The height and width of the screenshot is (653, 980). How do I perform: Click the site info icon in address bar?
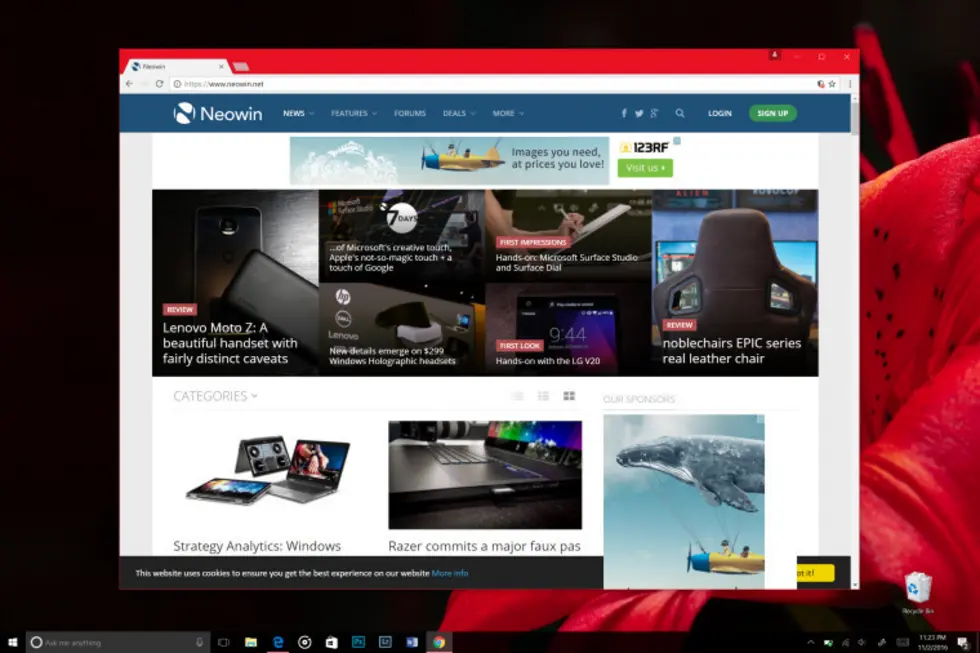point(178,84)
